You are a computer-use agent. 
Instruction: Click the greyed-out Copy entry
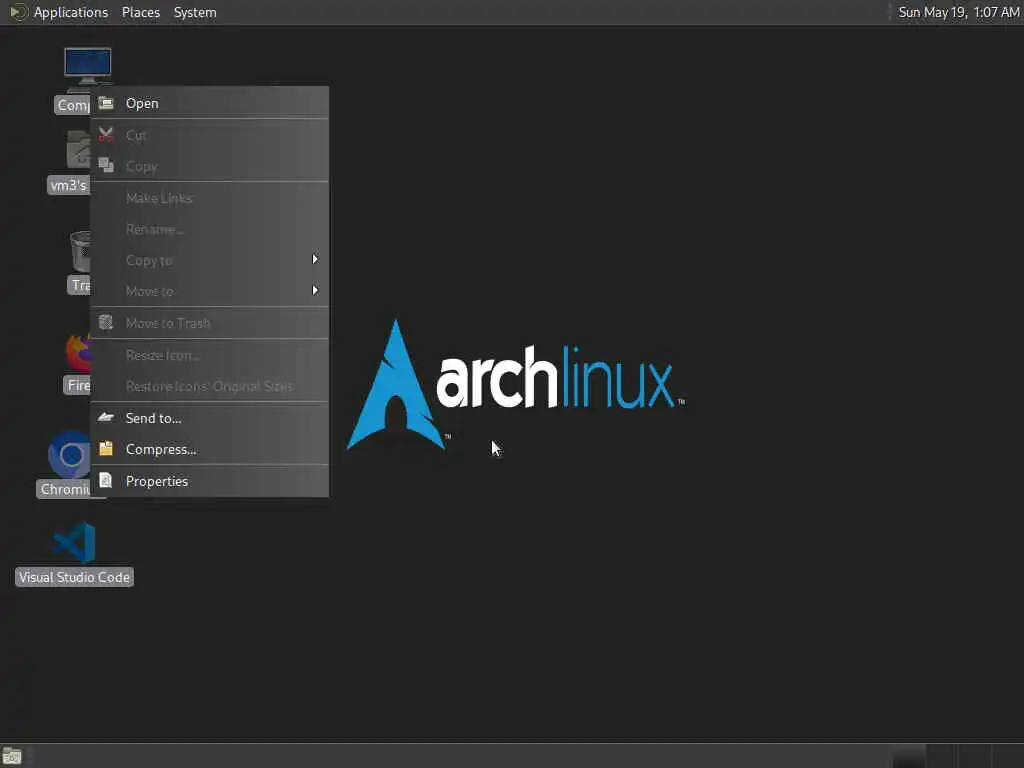[210, 167]
